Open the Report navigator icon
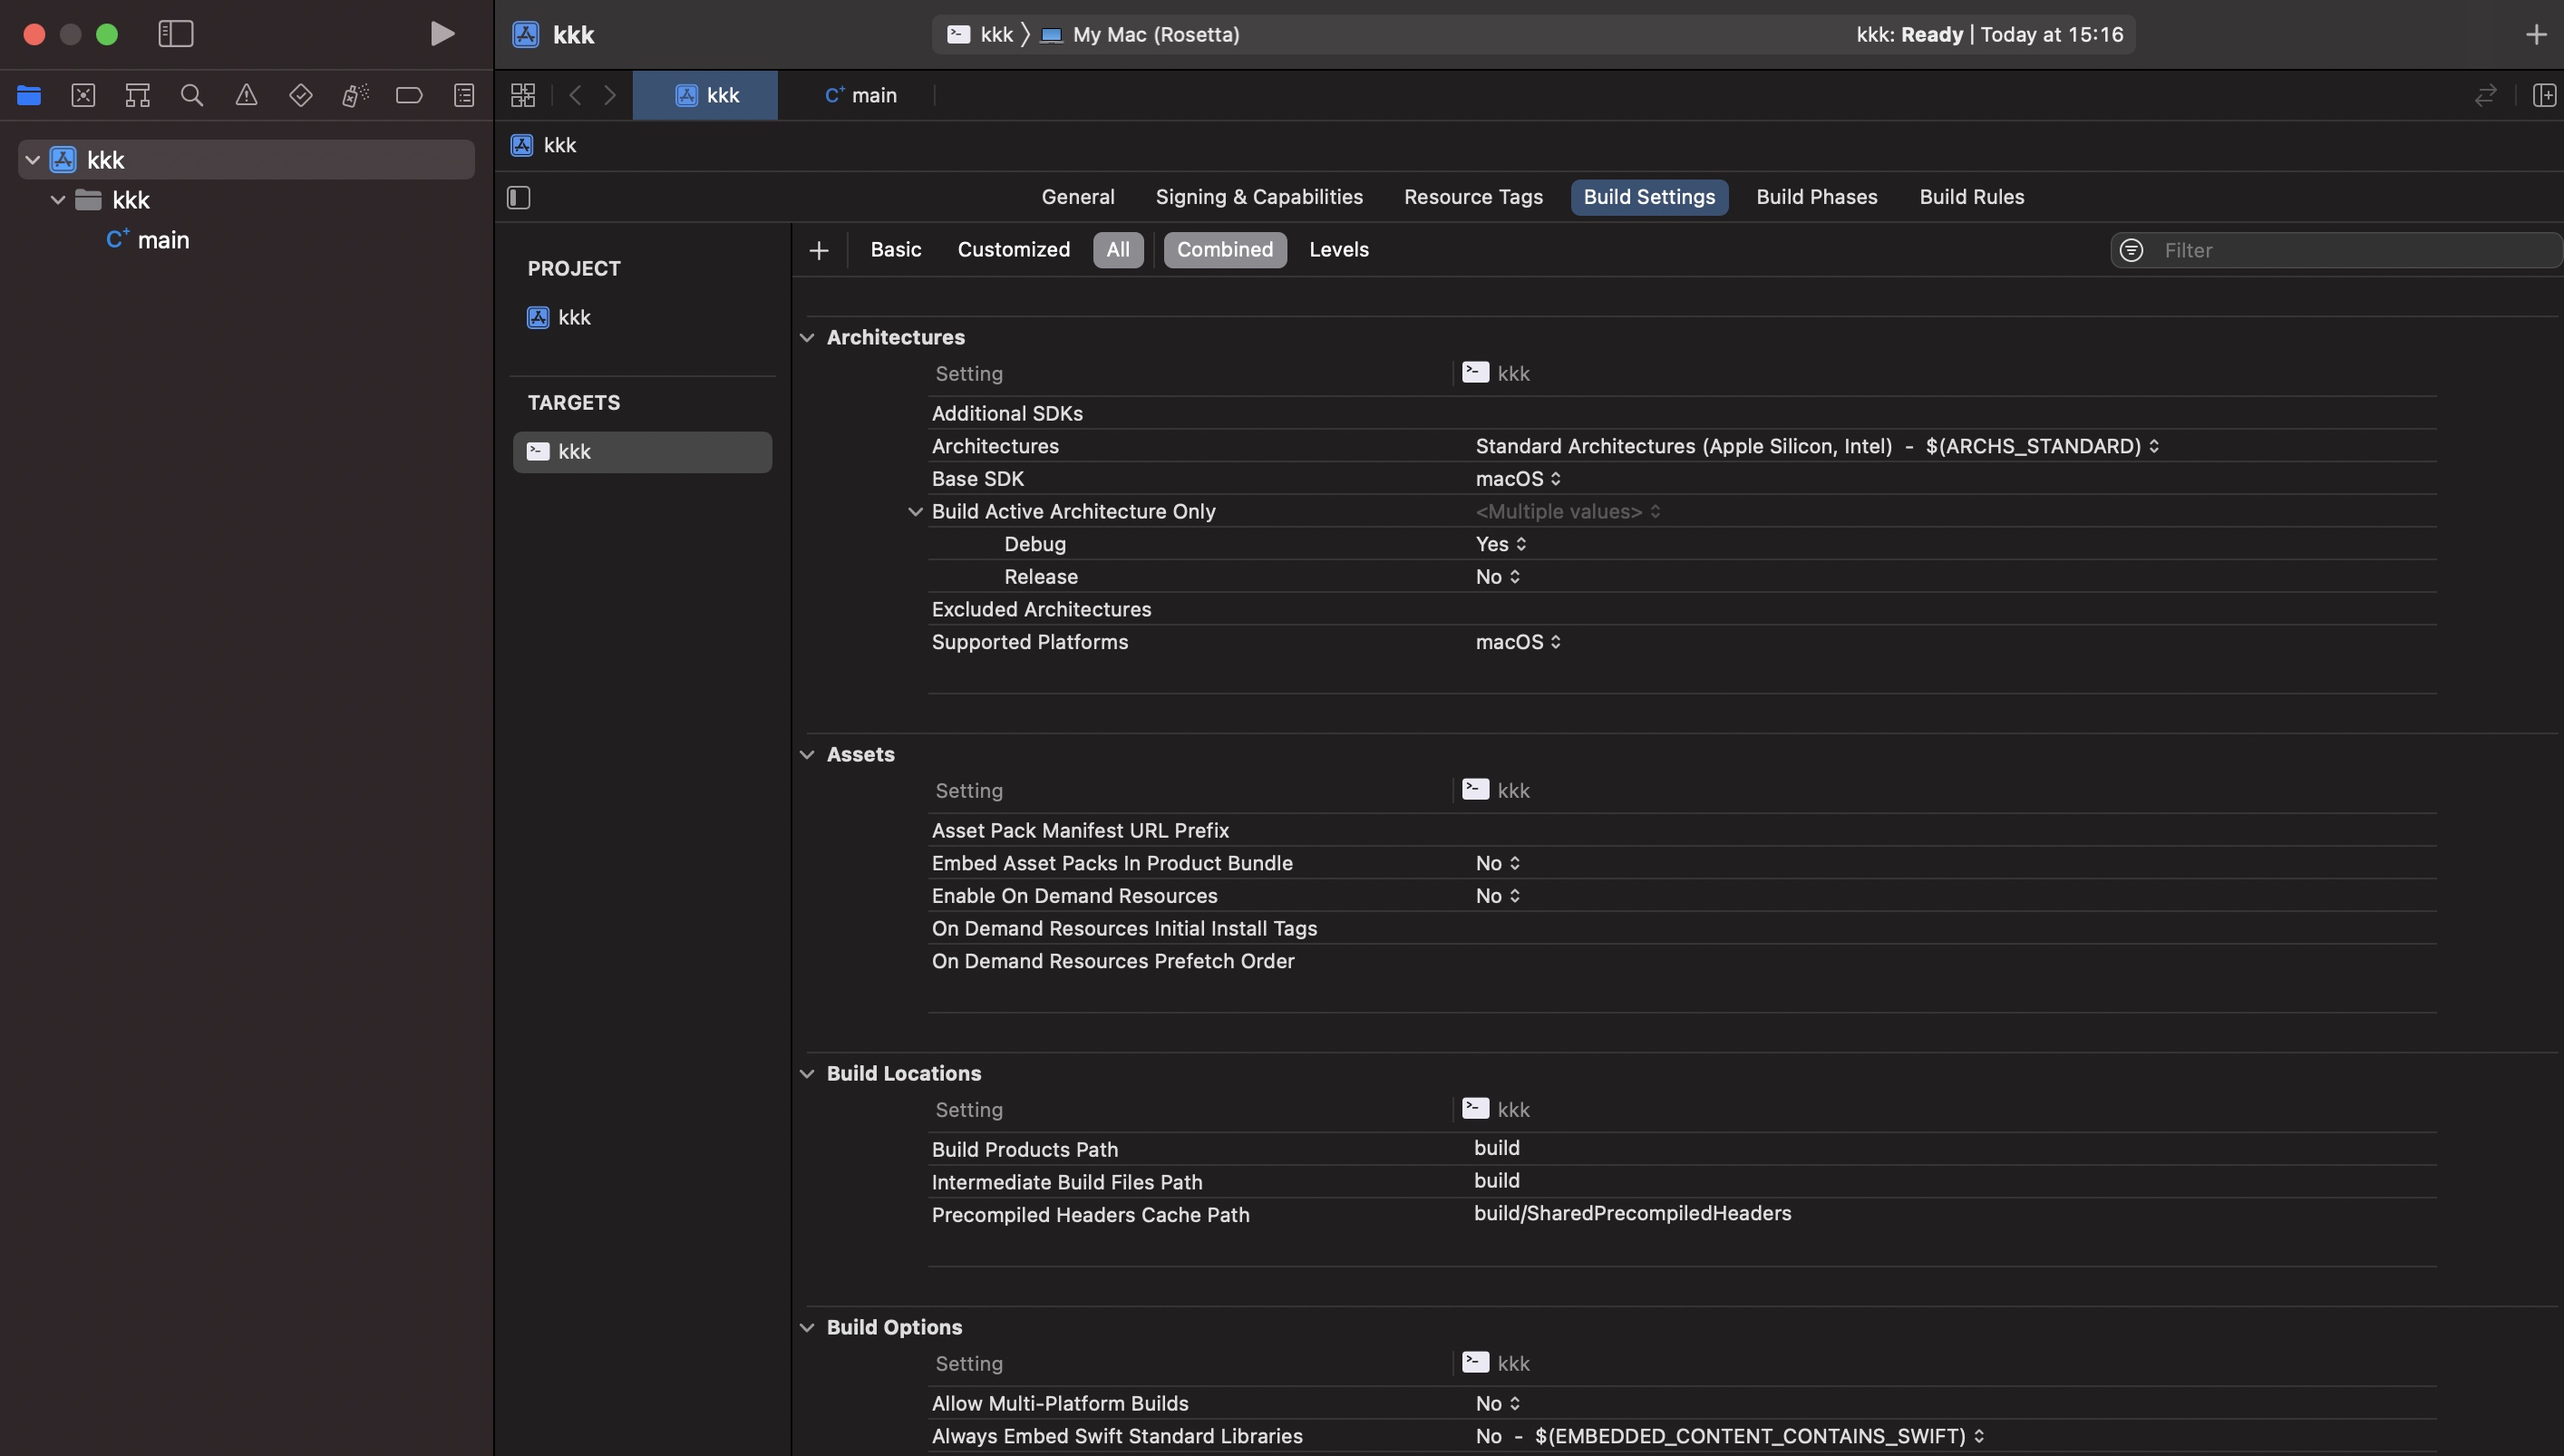This screenshot has width=2564, height=1456. (x=464, y=95)
